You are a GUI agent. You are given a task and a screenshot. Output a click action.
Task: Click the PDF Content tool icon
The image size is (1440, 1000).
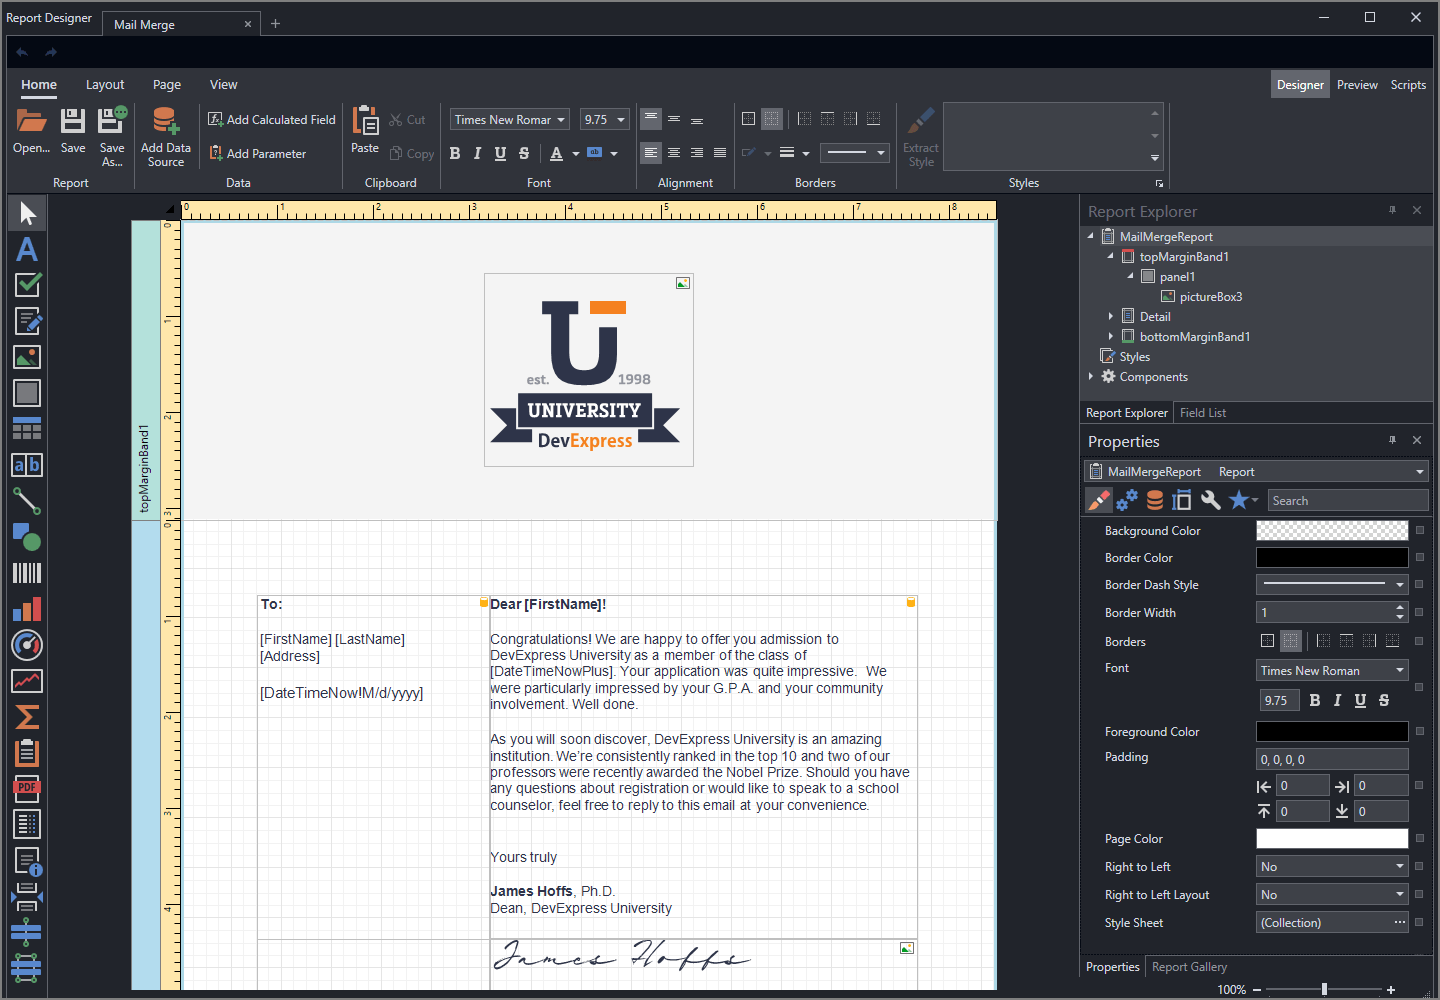pyautogui.click(x=27, y=788)
